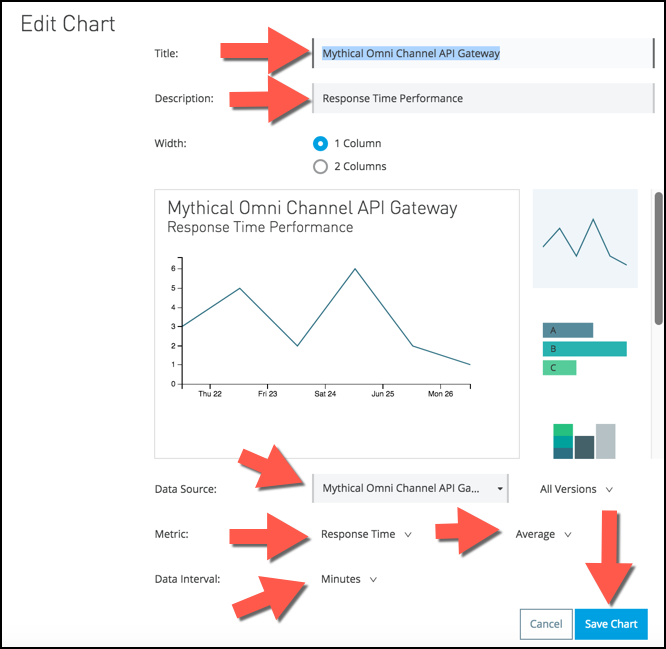Screen dimensions: 666x649
Task: Open the Response Time metric dropdown
Action: 366,534
